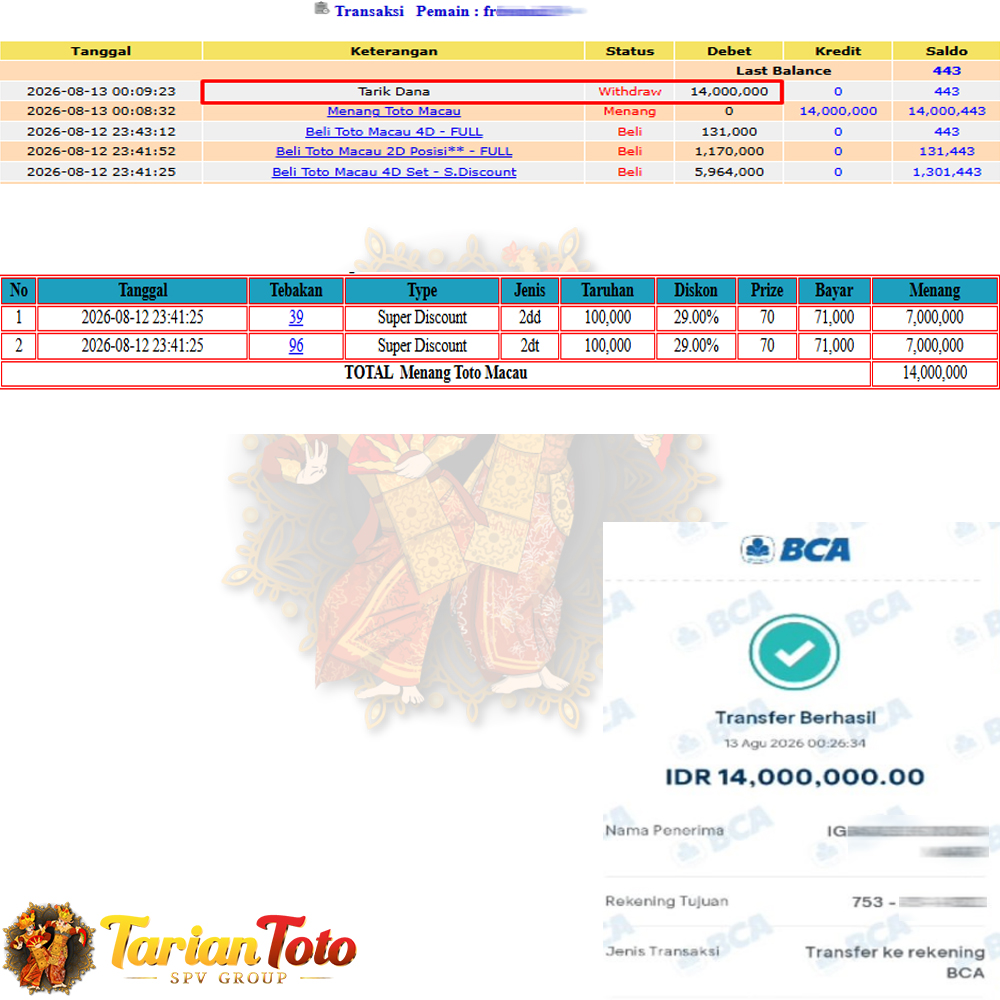Click the debet value 14,000,000 in Withdraw row
The image size is (1000, 1000).
(x=729, y=91)
